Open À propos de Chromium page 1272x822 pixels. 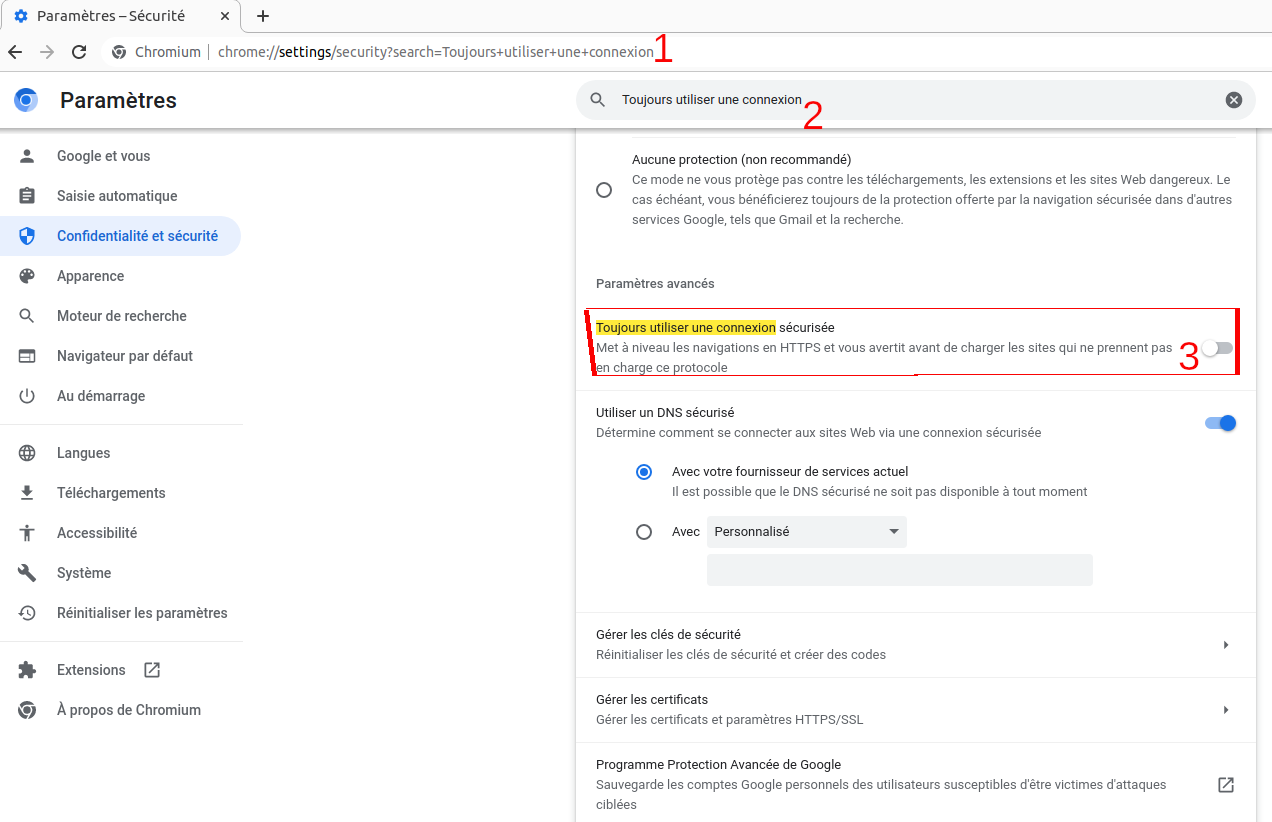tap(129, 710)
